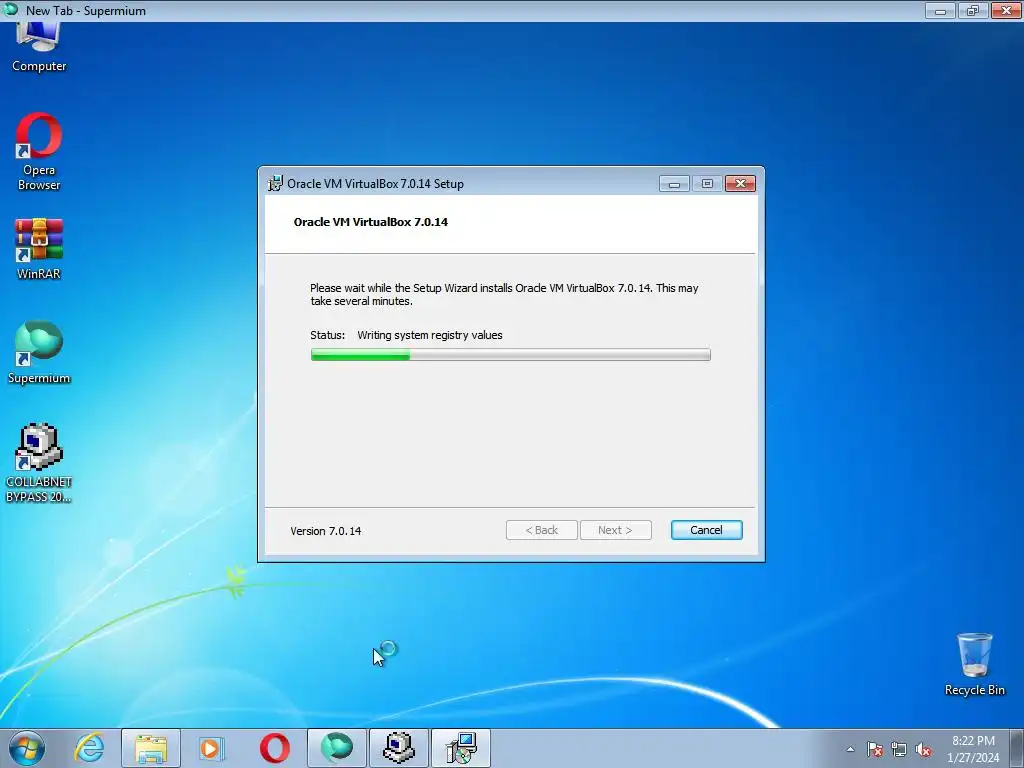Viewport: 1024px width, 768px height.
Task: Close the VirtualBox Setup window
Action: coord(741,184)
